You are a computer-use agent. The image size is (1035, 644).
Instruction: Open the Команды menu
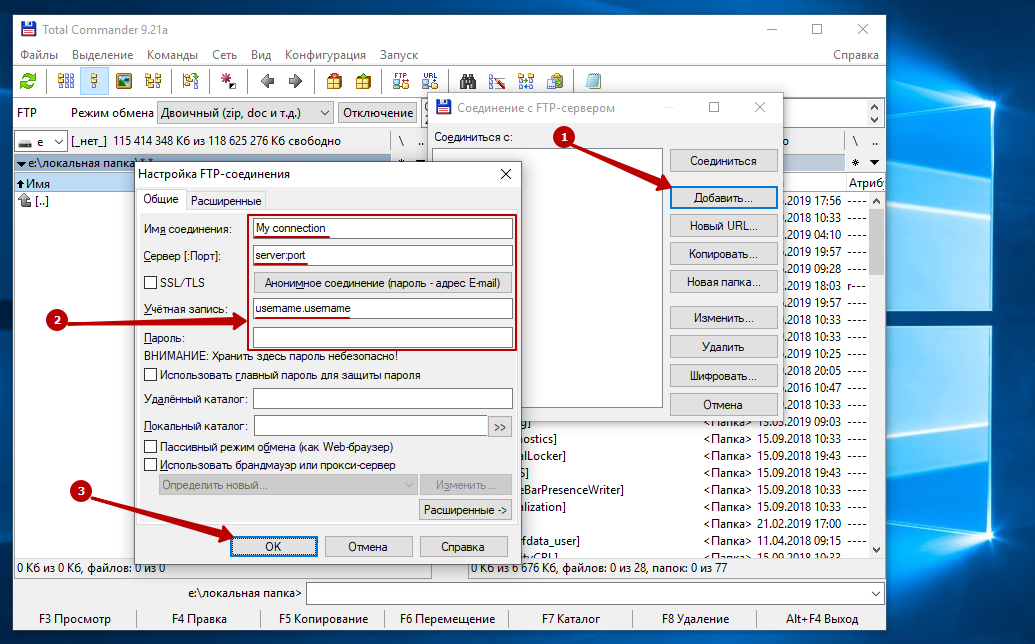point(172,55)
